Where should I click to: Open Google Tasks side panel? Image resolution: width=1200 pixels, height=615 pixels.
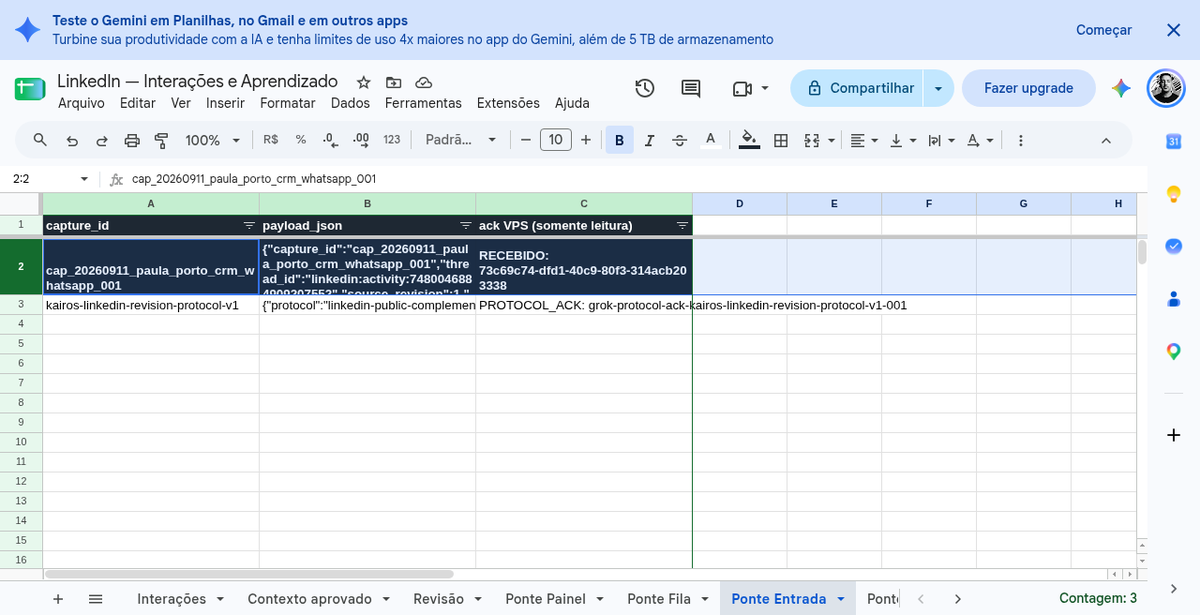(1174, 246)
